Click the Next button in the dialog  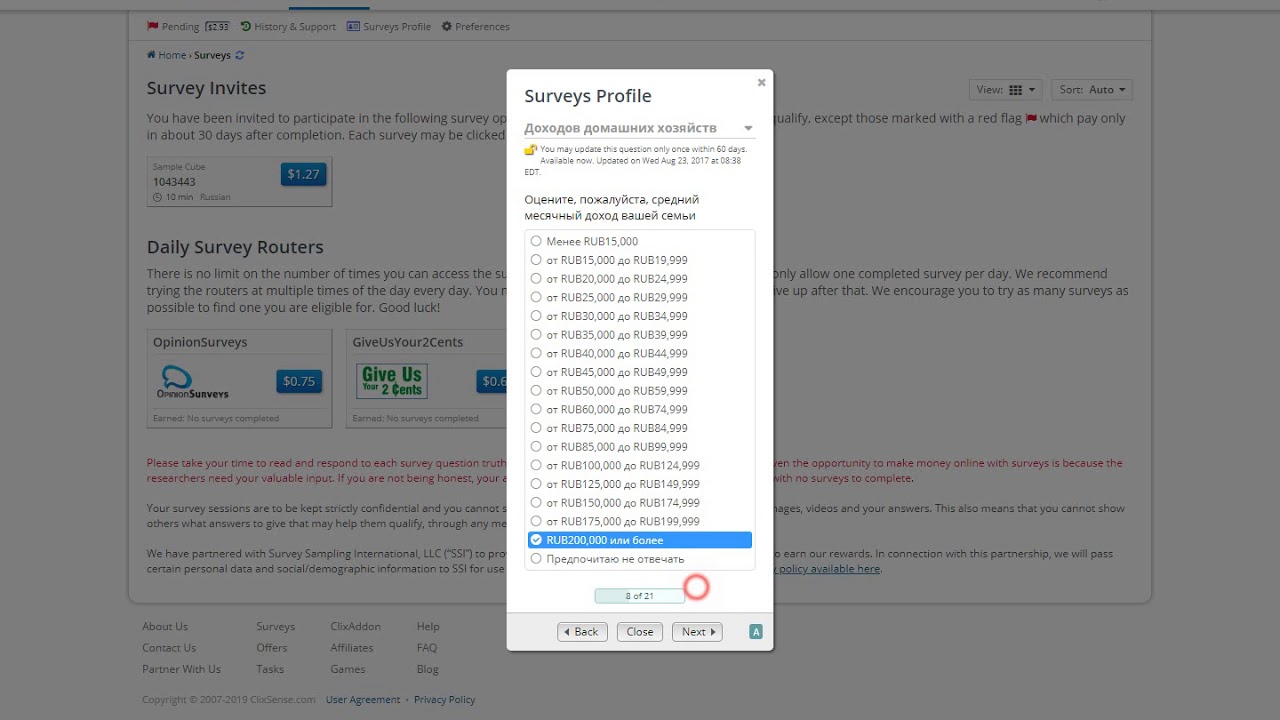(x=698, y=632)
